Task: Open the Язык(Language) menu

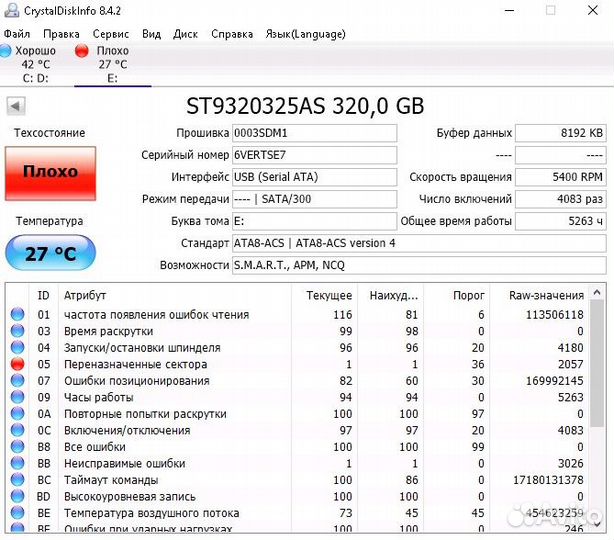Action: pyautogui.click(x=305, y=34)
